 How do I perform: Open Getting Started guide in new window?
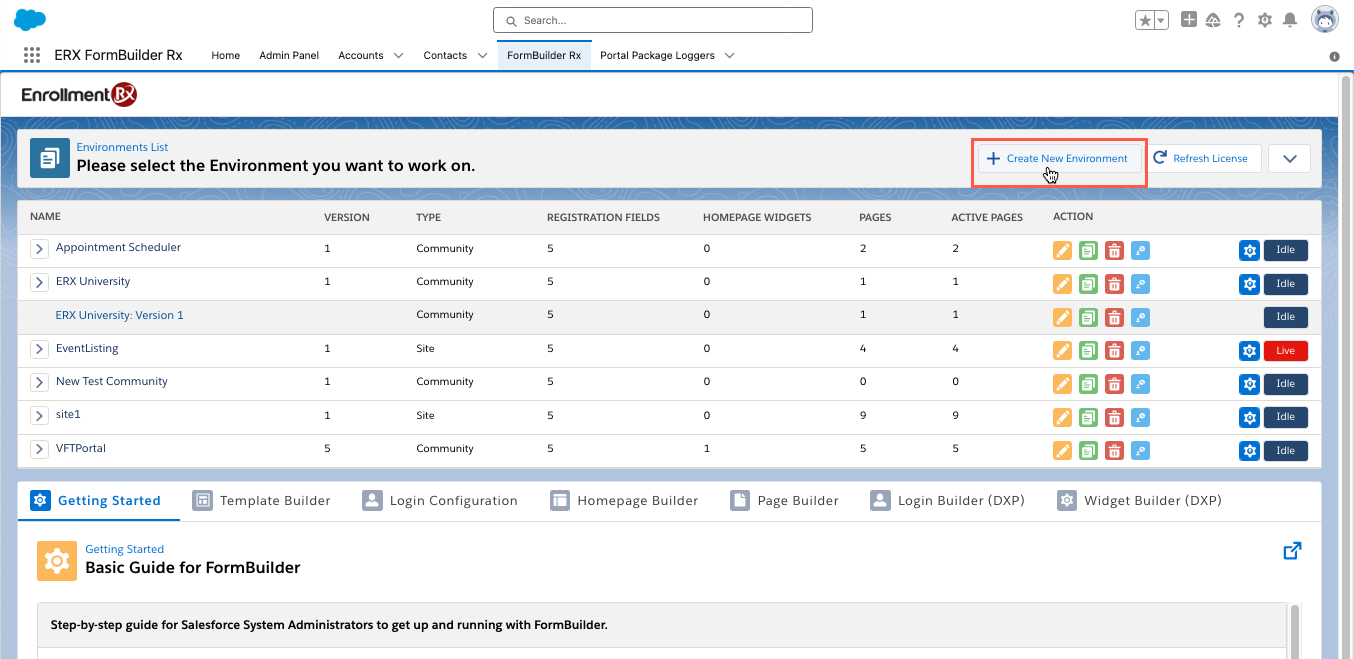point(1292,551)
